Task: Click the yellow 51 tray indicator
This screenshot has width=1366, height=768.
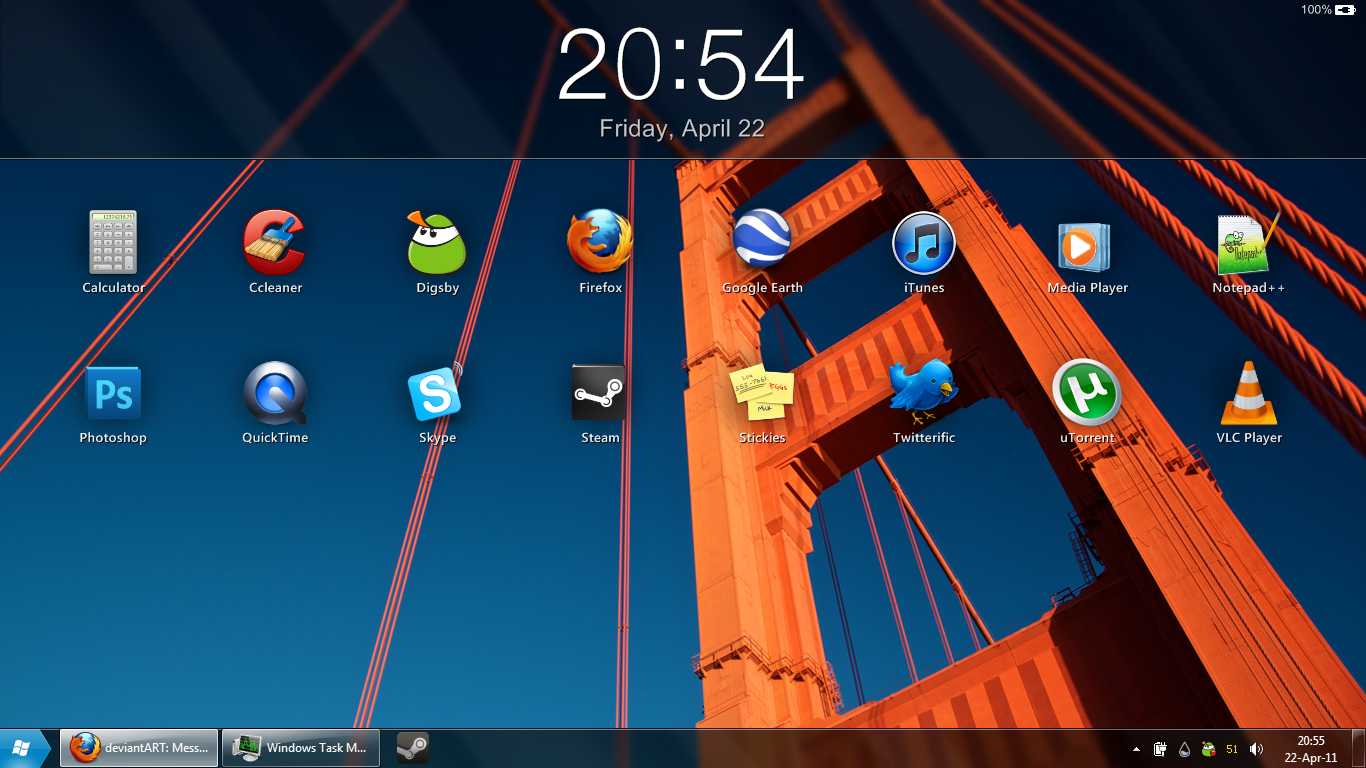Action: click(x=1232, y=749)
